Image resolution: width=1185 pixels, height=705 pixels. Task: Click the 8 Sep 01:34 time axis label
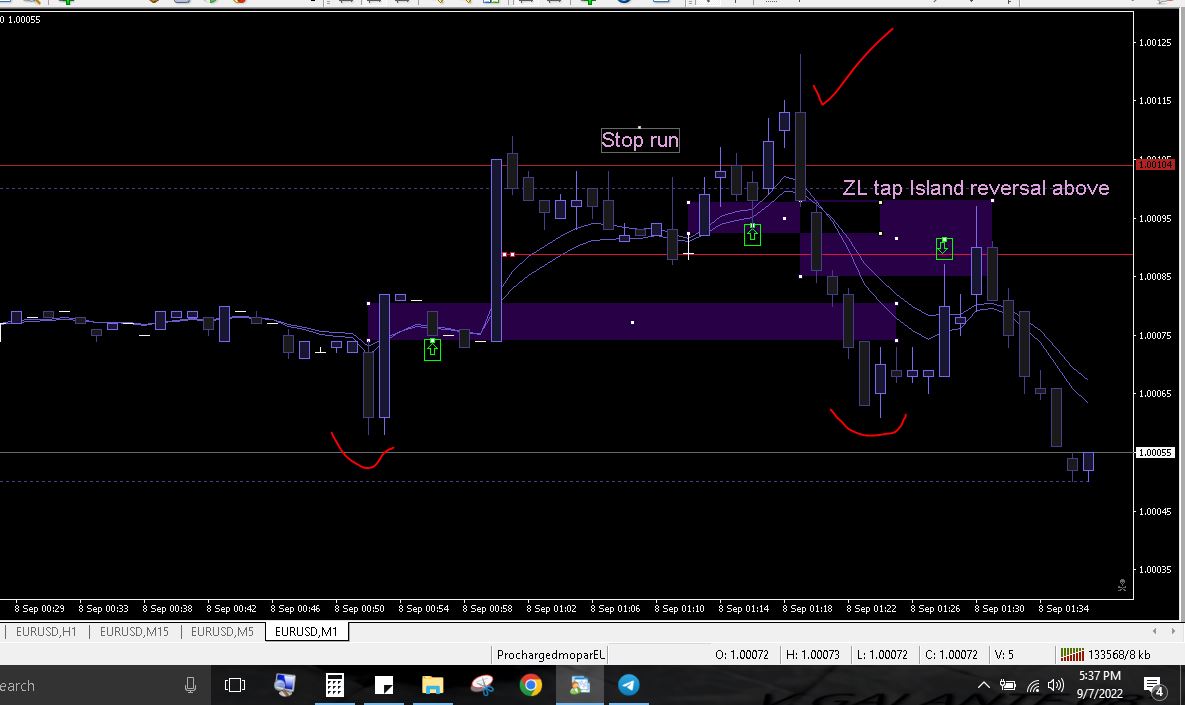coord(1063,608)
